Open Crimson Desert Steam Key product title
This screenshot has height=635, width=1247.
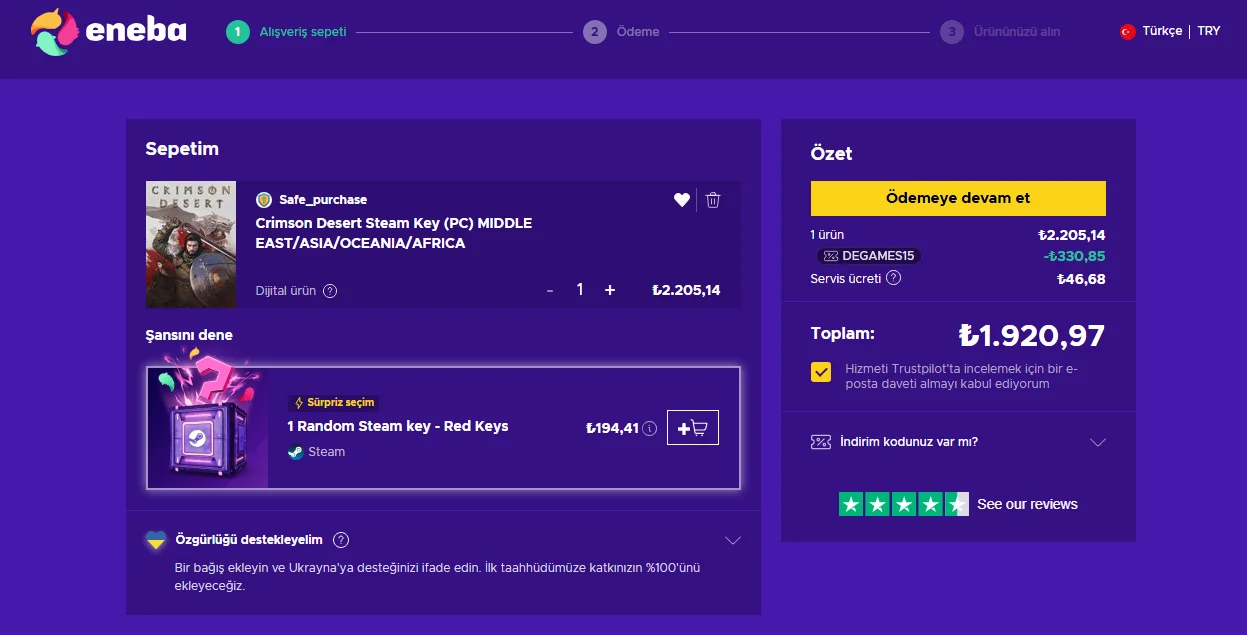point(394,233)
